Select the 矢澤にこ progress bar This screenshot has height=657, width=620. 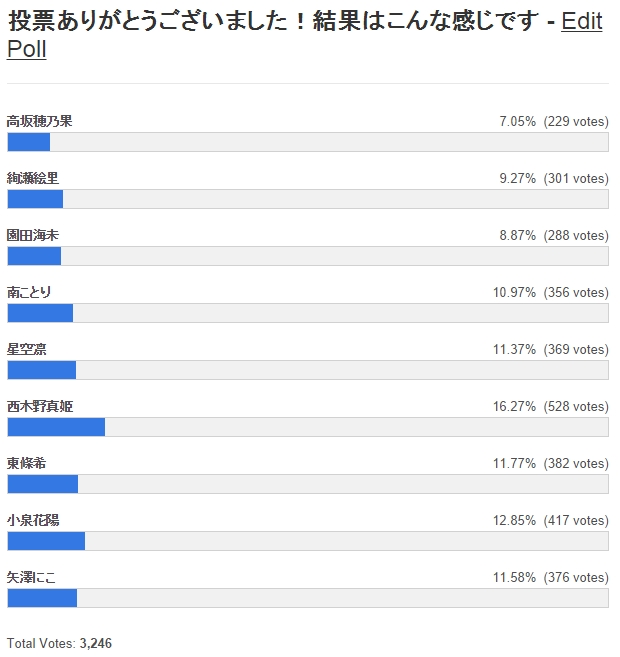307,598
